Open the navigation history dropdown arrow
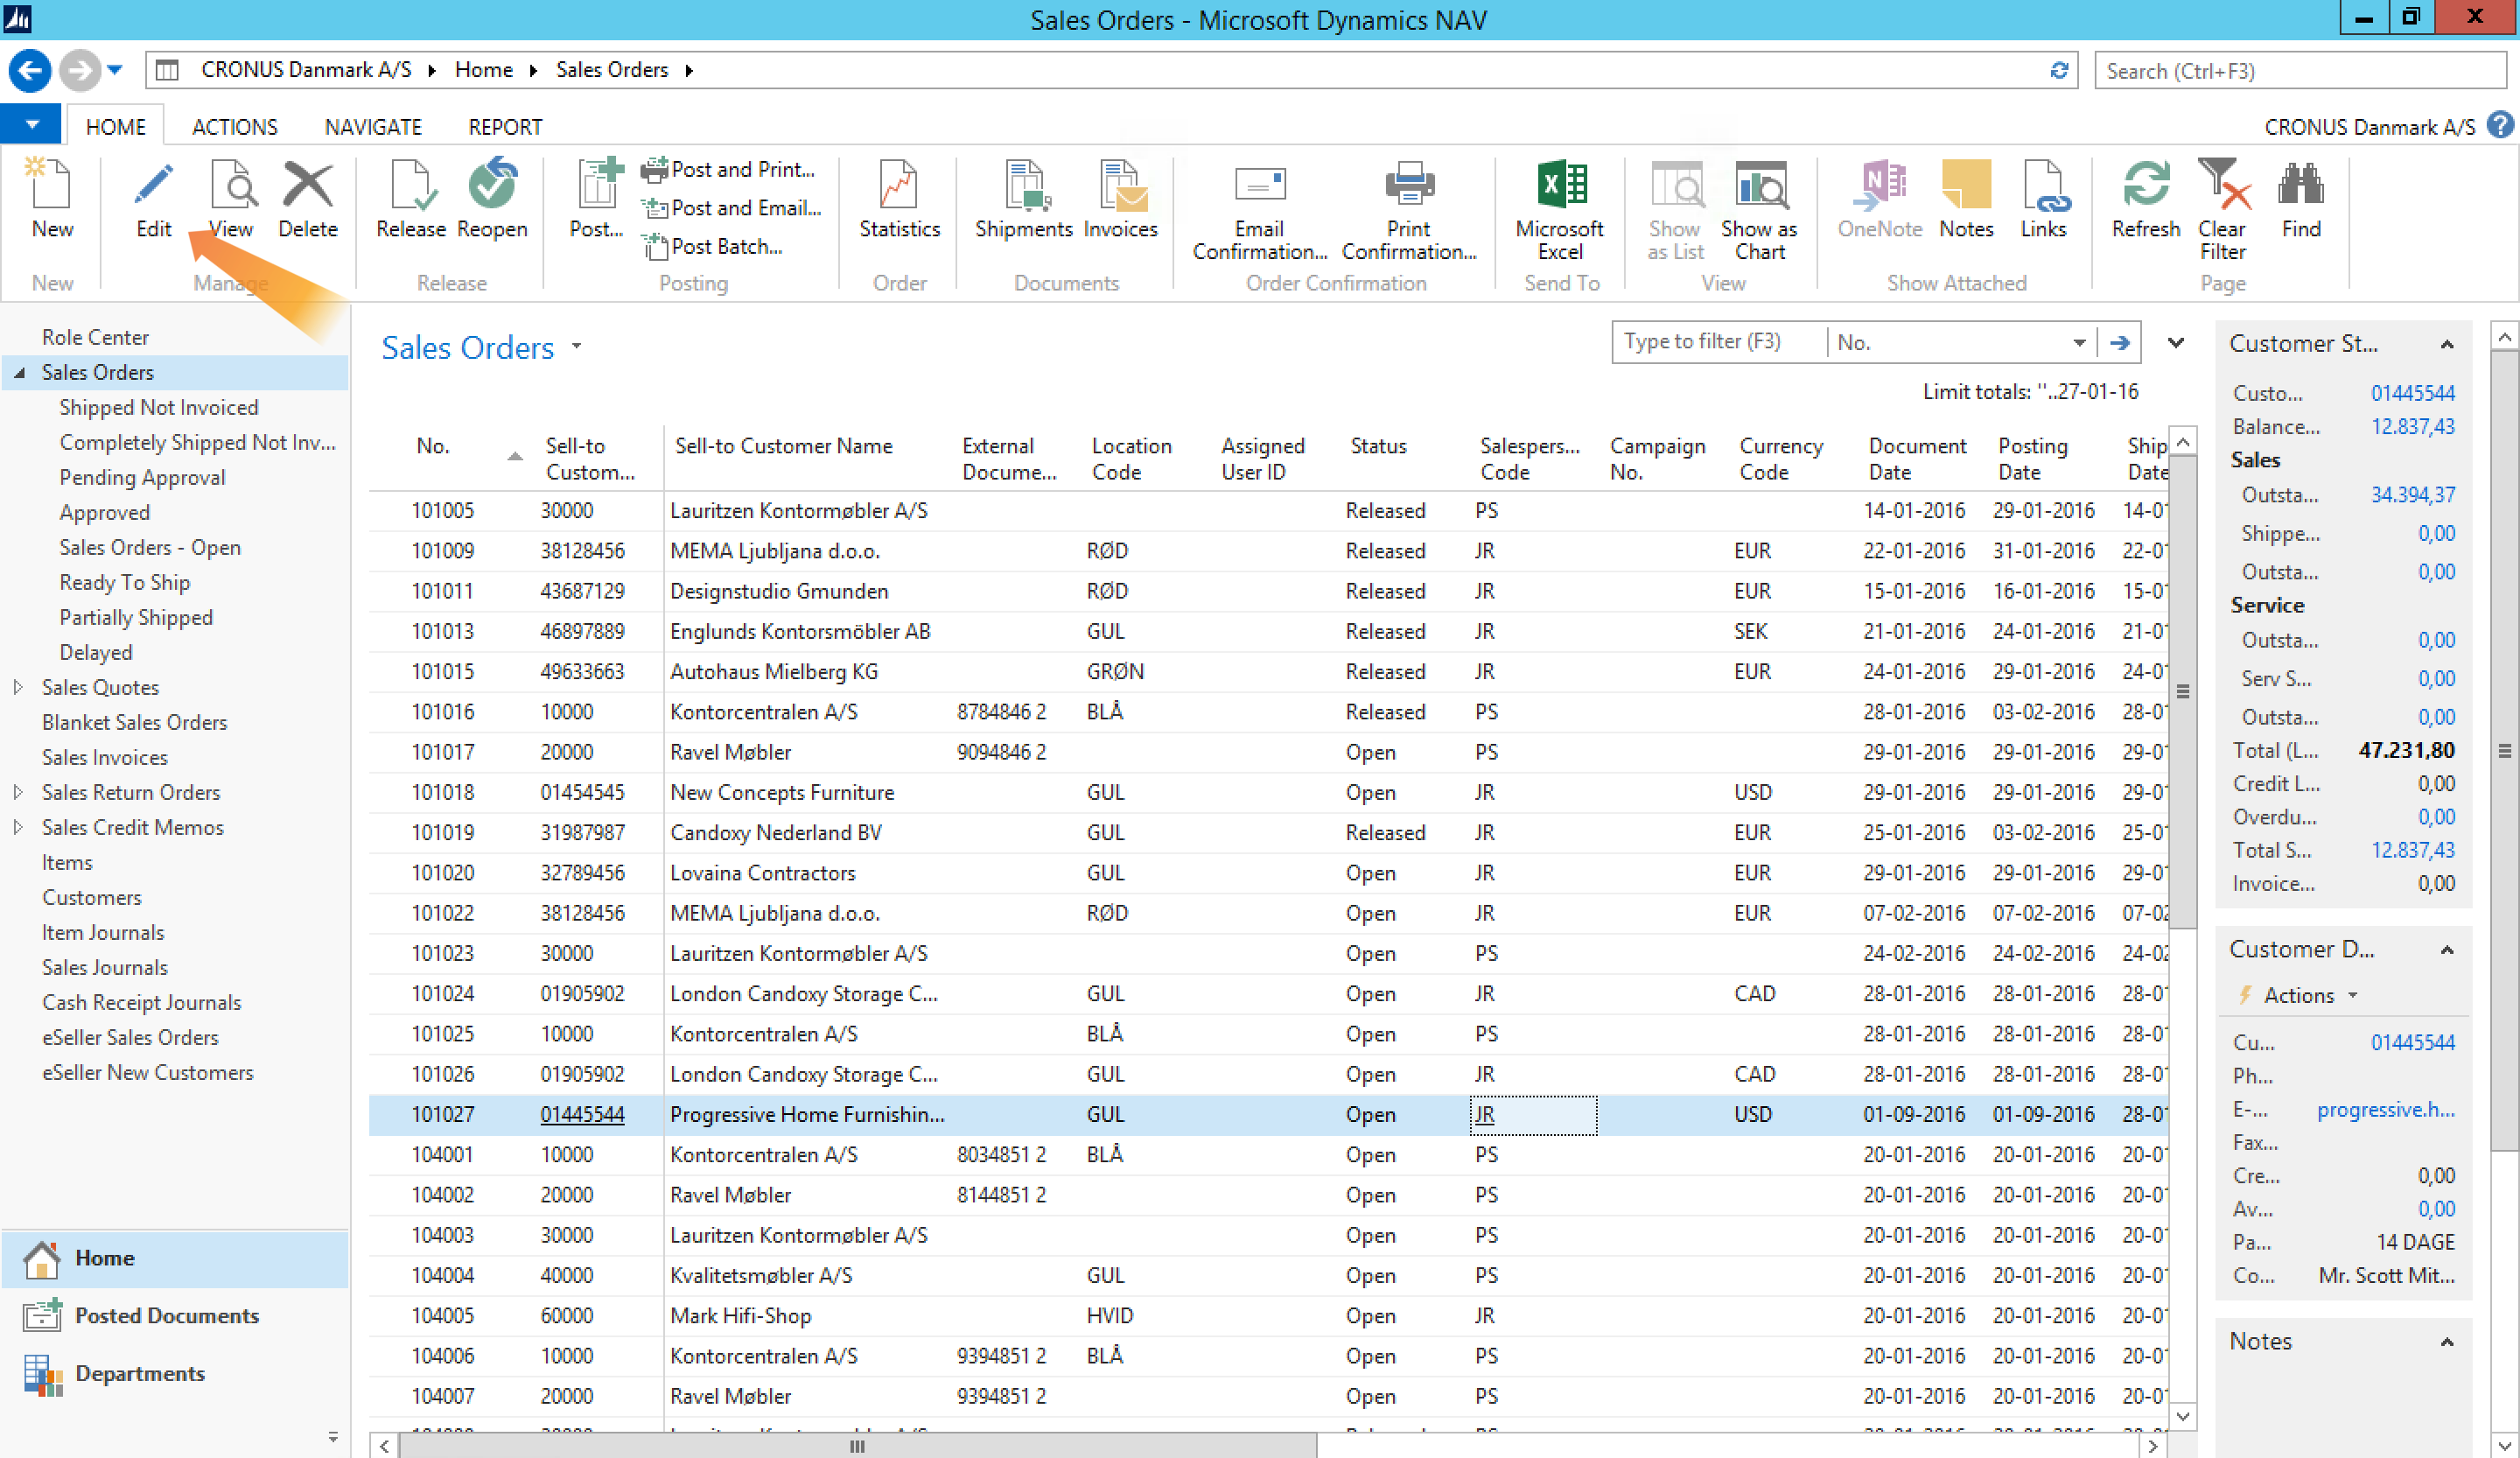The image size is (2520, 1458). (115, 70)
